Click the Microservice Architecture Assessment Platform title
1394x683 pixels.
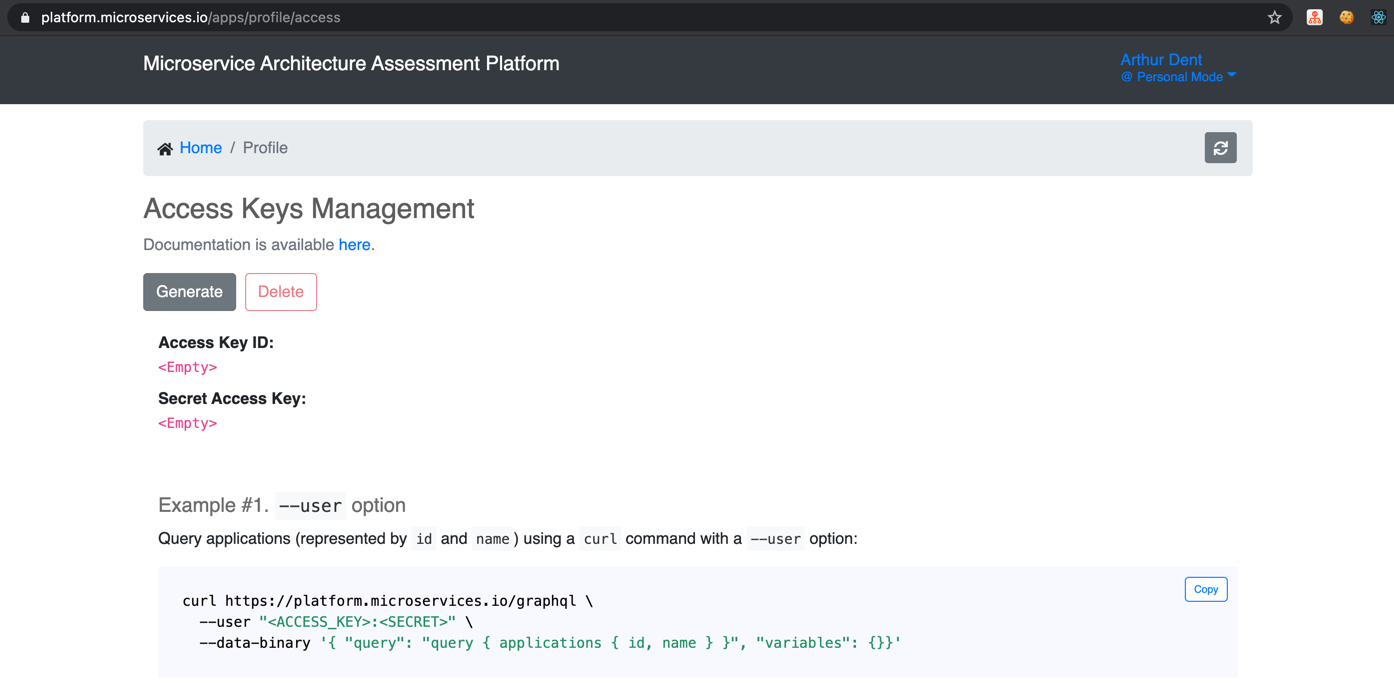click(x=351, y=63)
